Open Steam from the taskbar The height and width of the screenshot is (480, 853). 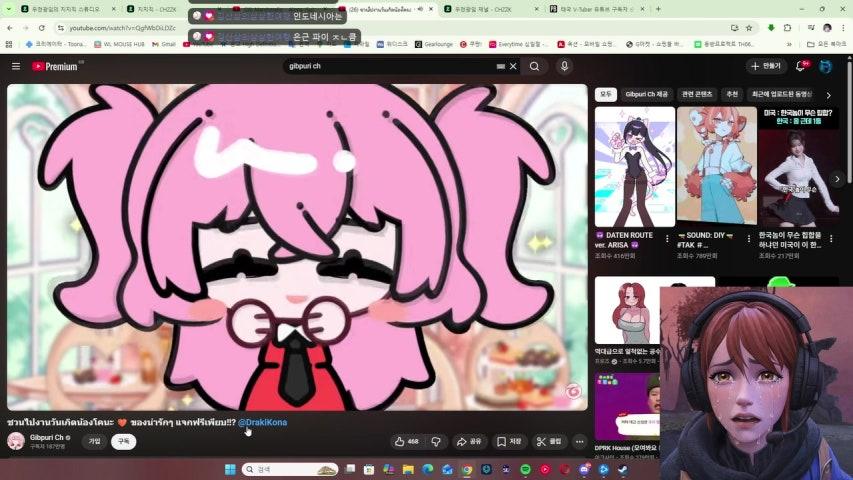(623, 469)
